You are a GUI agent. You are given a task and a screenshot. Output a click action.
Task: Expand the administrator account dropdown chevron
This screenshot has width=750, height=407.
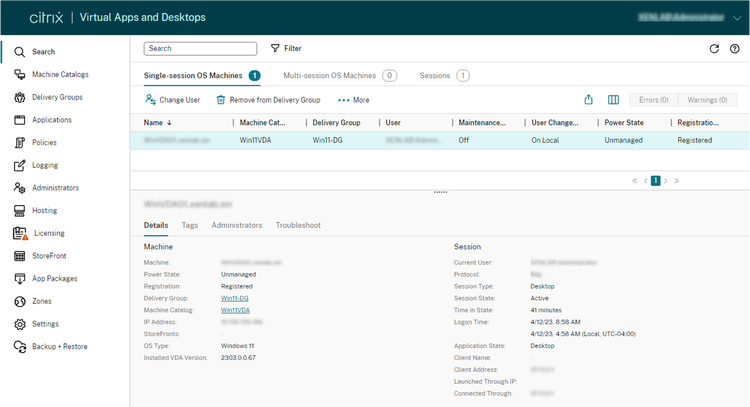(738, 18)
